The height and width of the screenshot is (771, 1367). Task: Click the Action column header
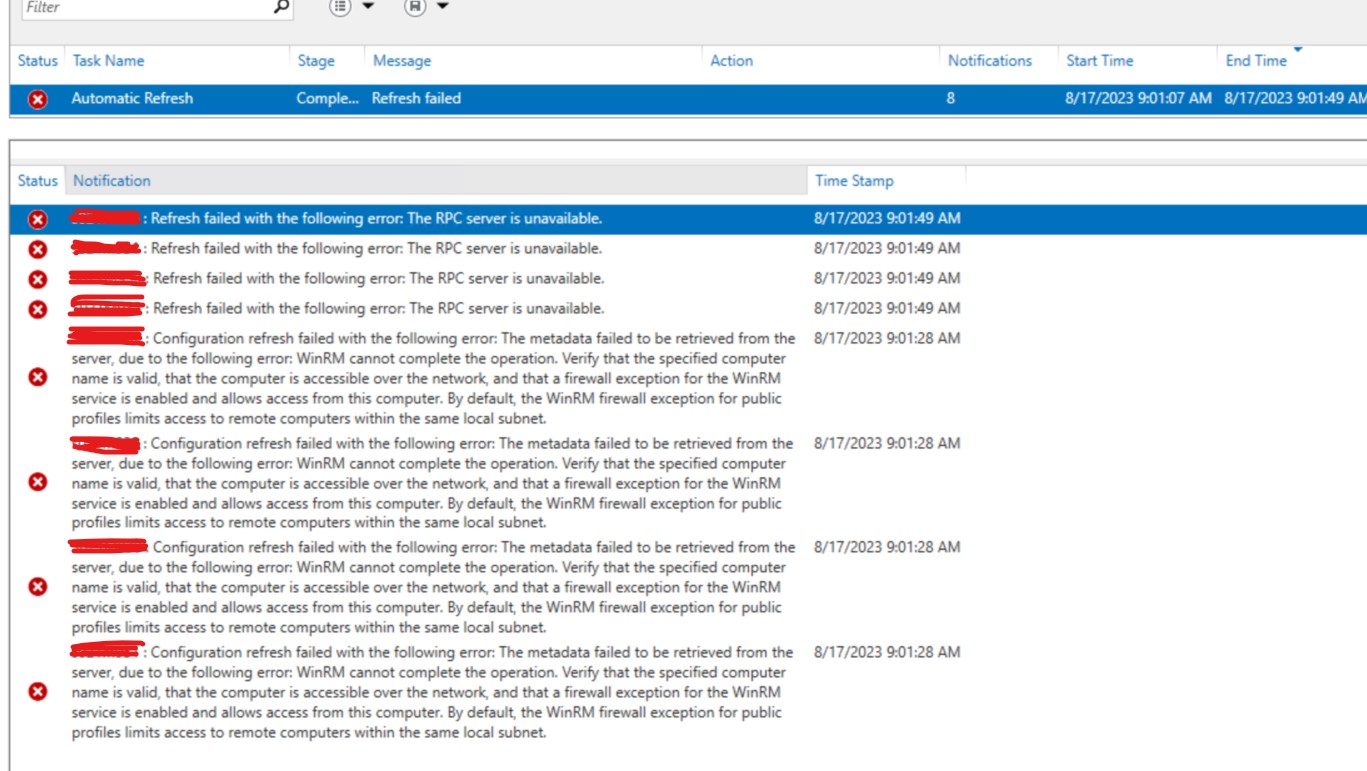click(732, 61)
